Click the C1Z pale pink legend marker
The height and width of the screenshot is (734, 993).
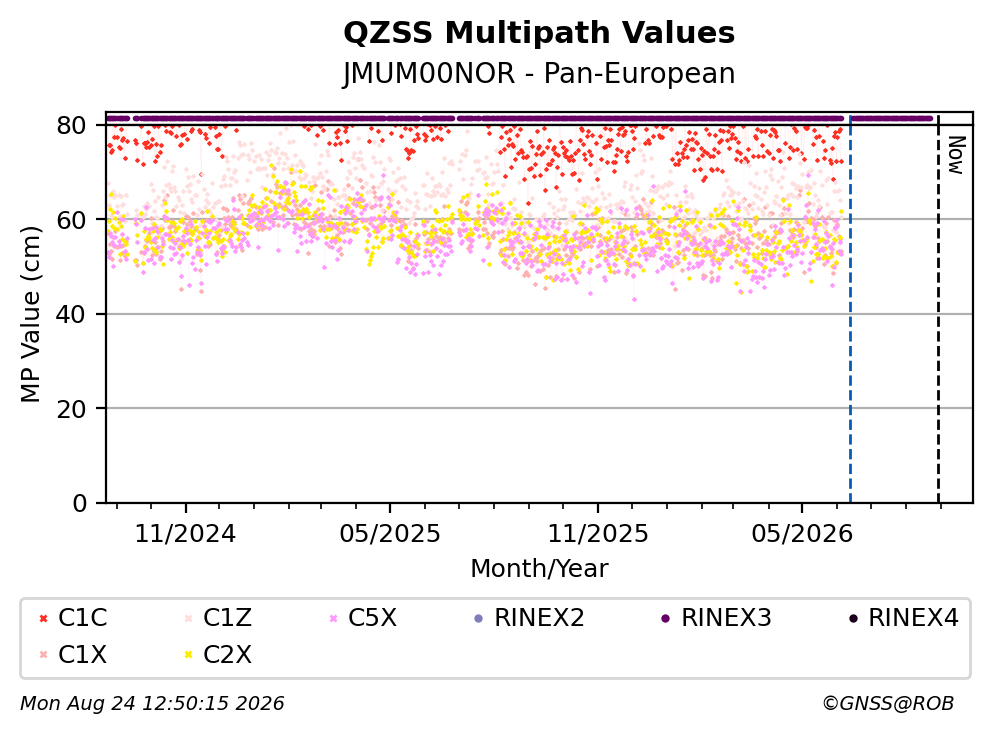click(189, 618)
